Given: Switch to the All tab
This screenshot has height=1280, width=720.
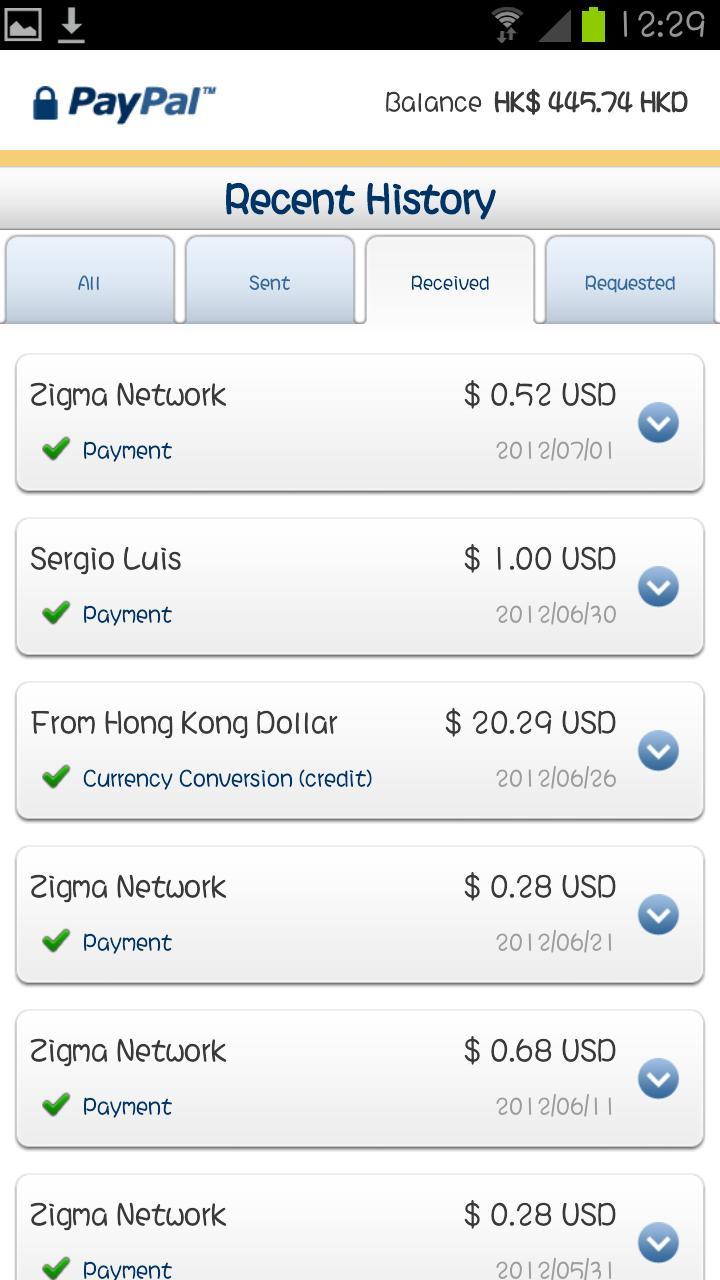Looking at the screenshot, I should tap(89, 283).
